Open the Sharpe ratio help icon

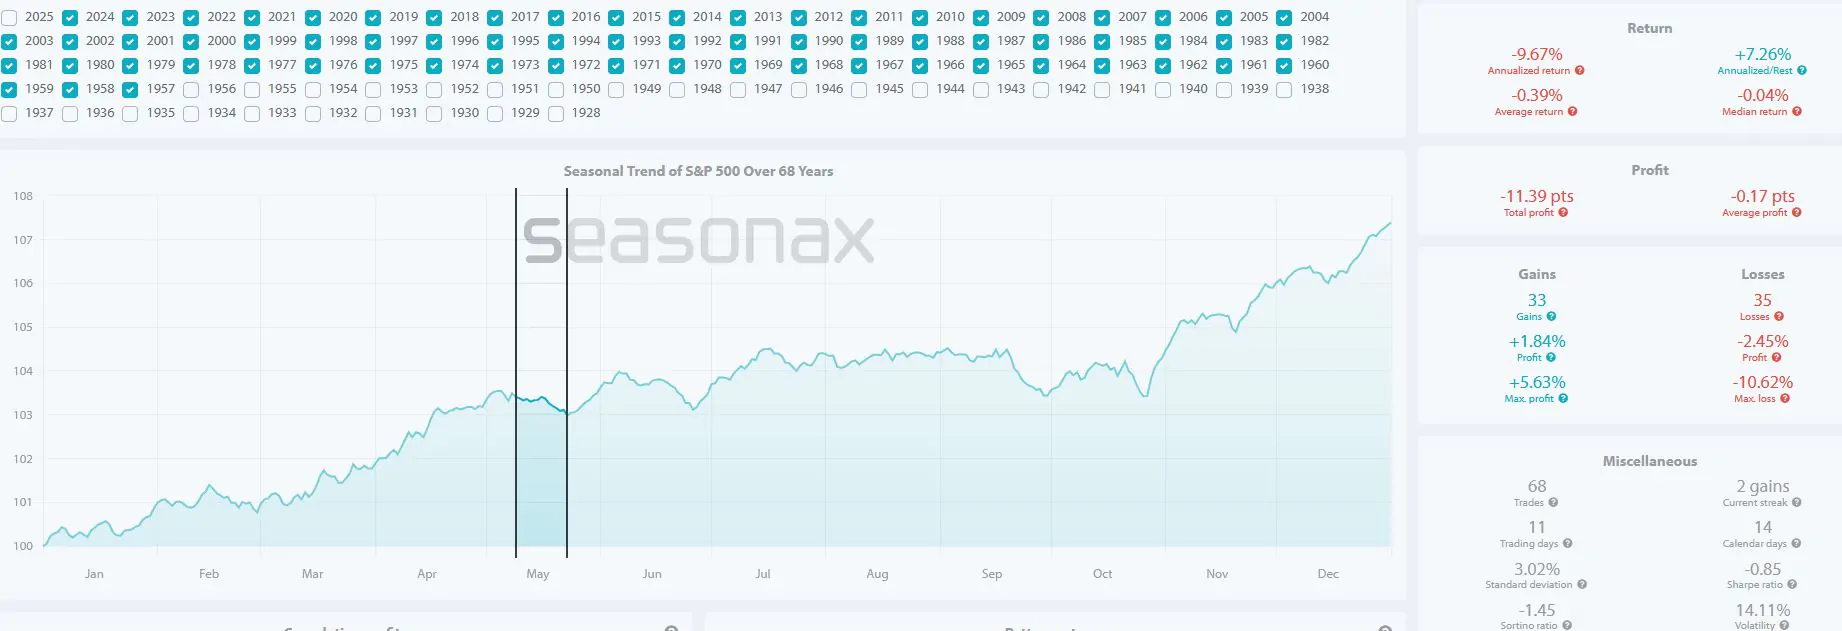click(1792, 585)
